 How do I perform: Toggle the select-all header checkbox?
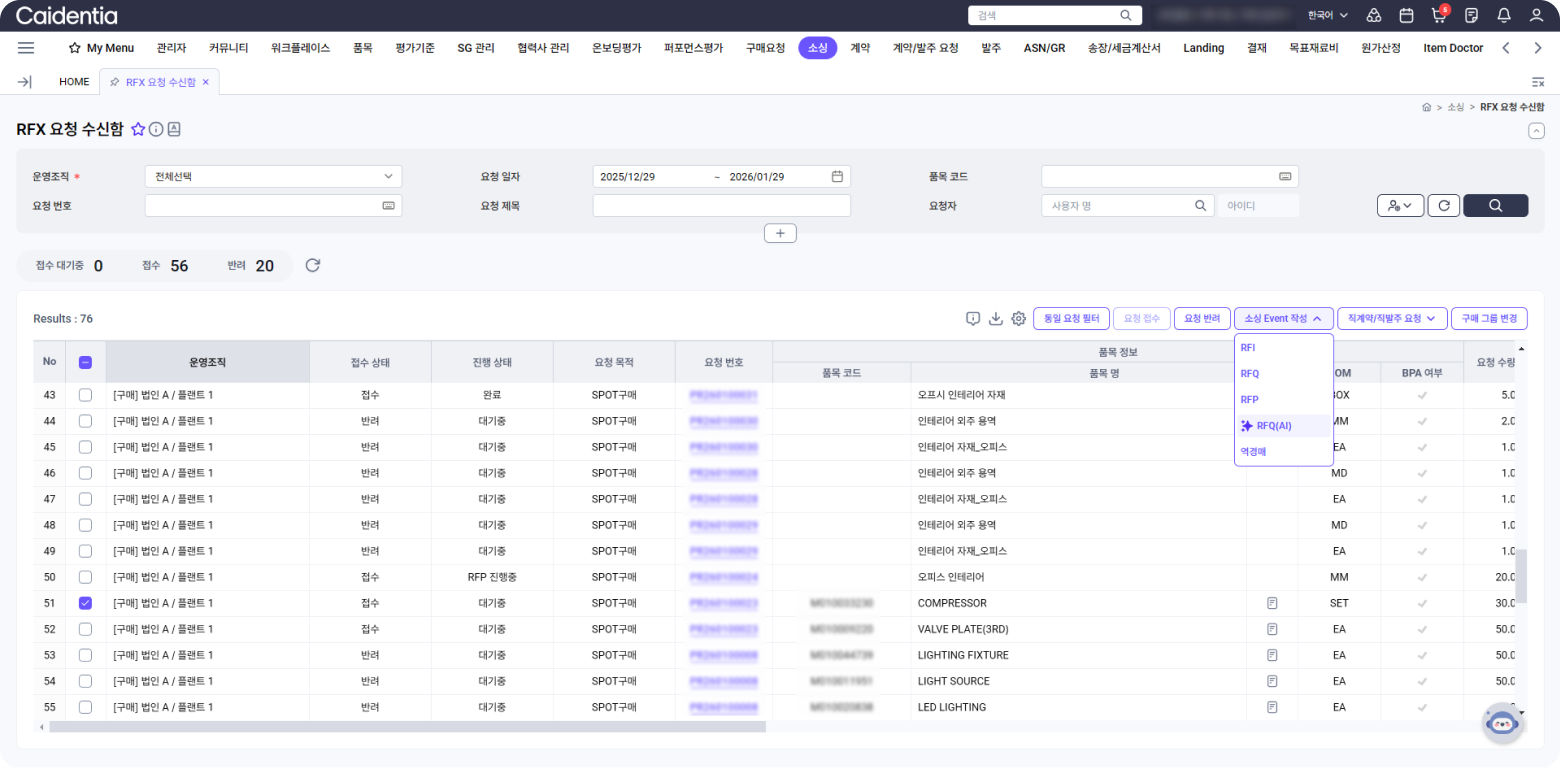point(85,362)
